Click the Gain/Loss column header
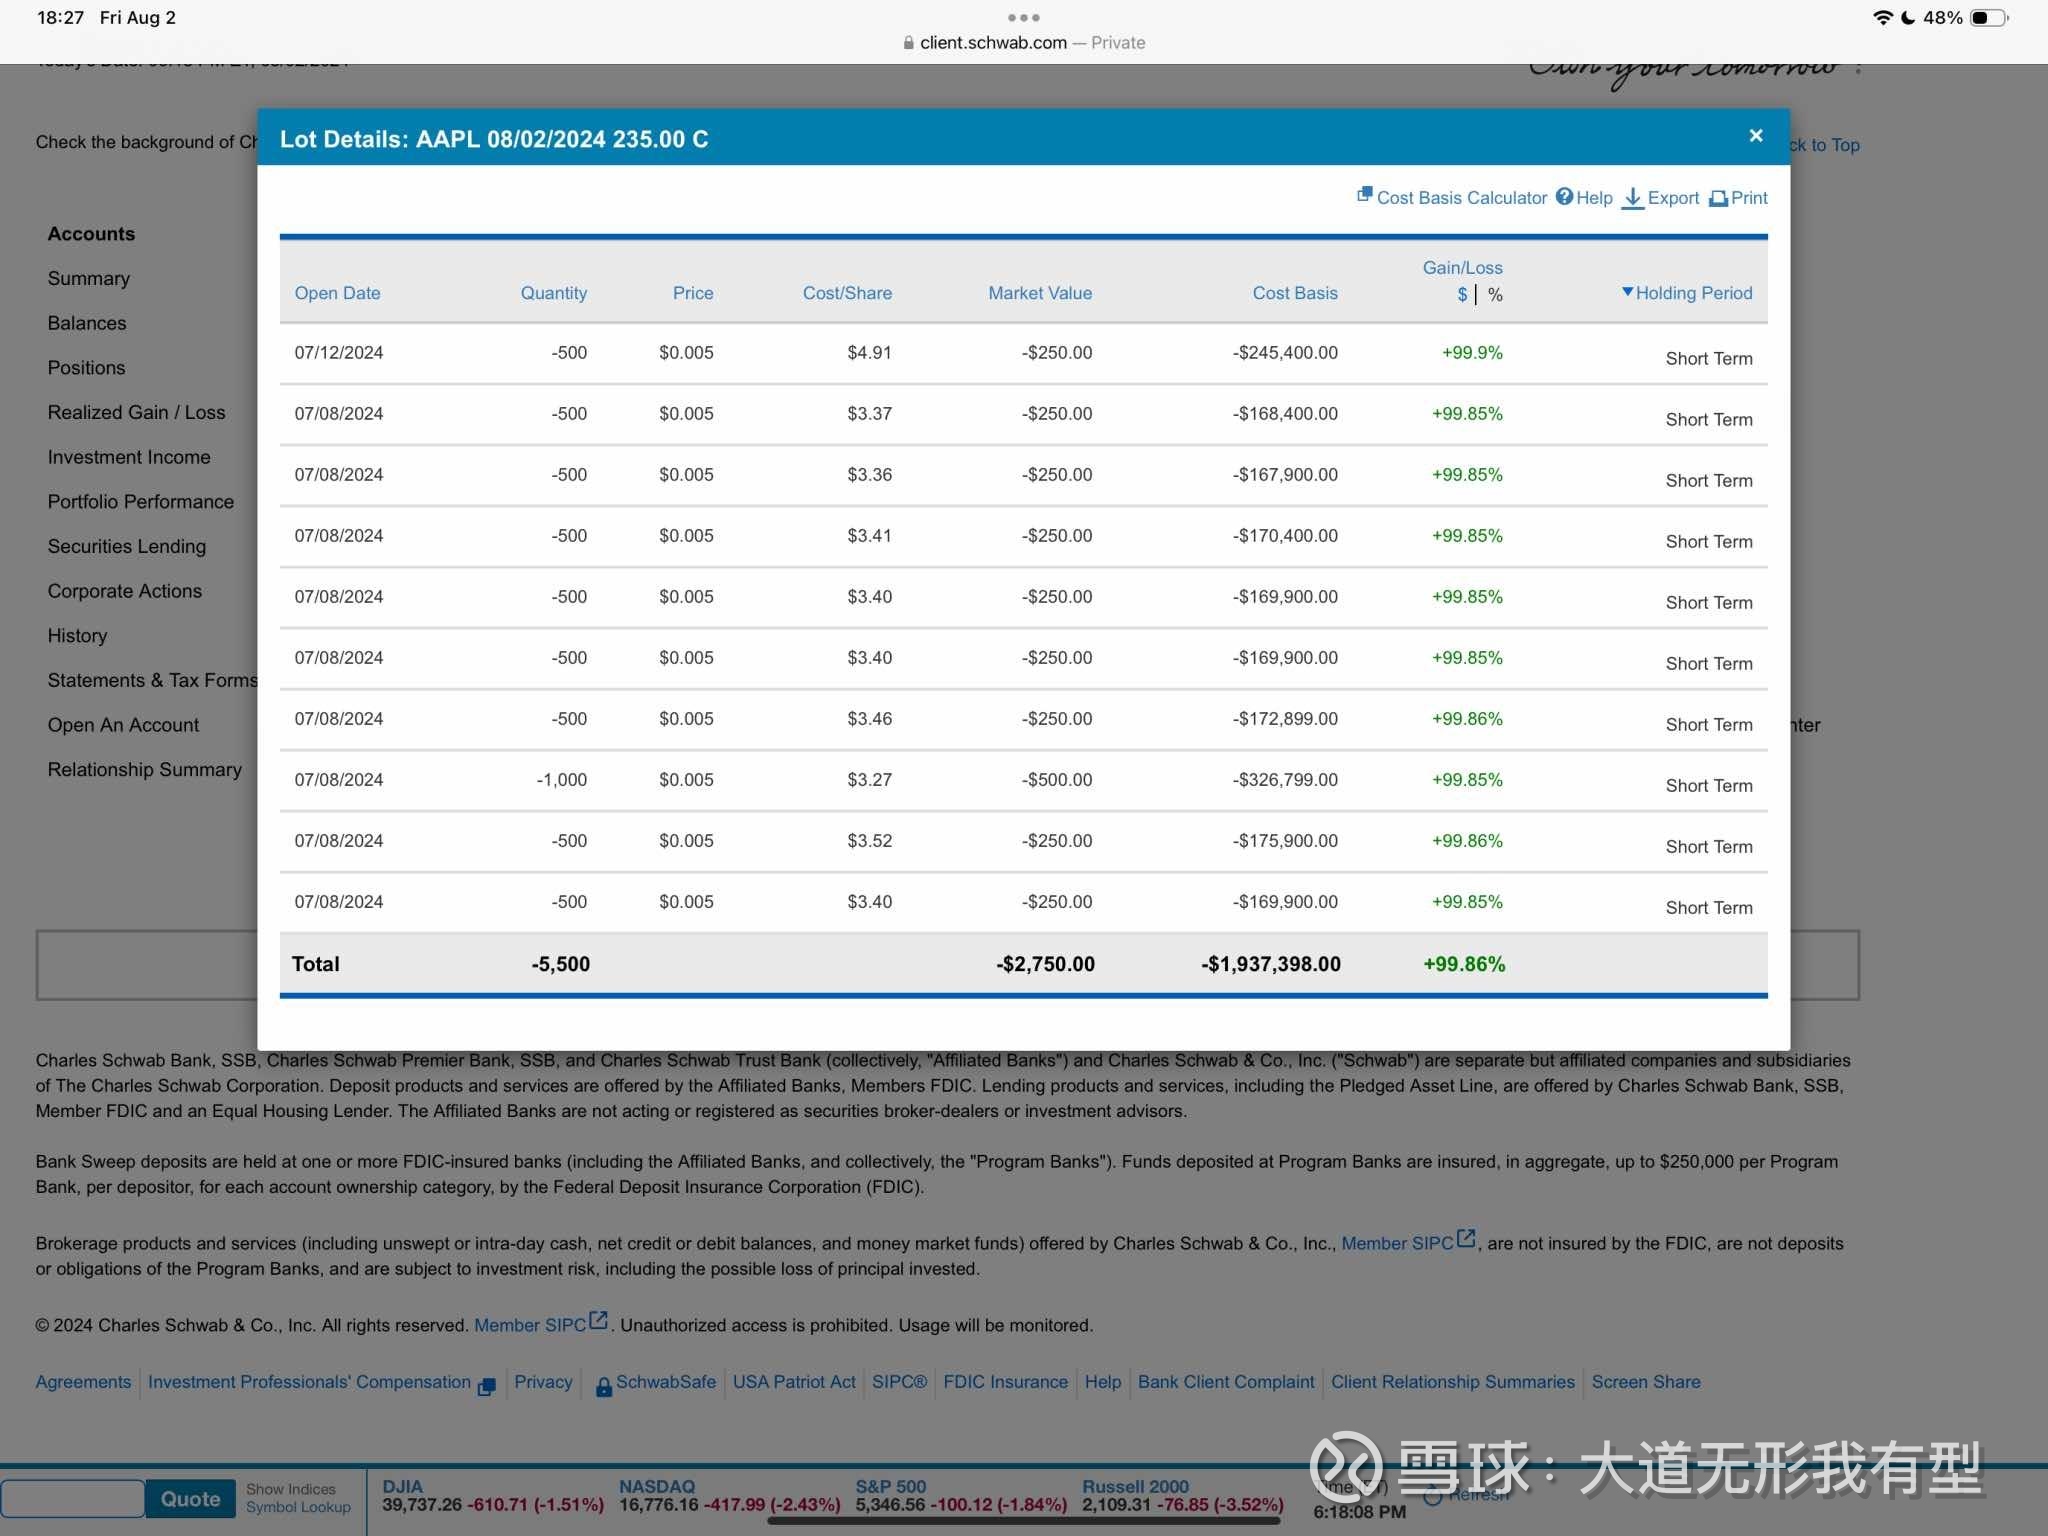 click(x=1462, y=268)
